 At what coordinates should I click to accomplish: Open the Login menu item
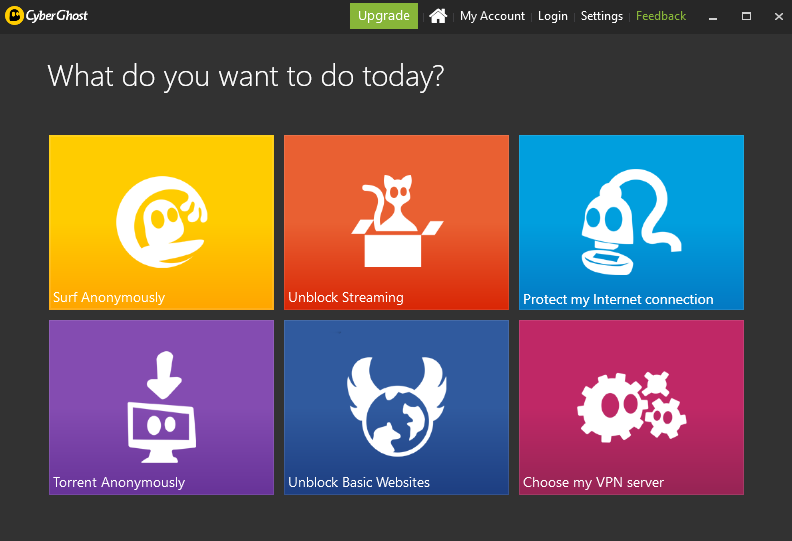pyautogui.click(x=553, y=16)
